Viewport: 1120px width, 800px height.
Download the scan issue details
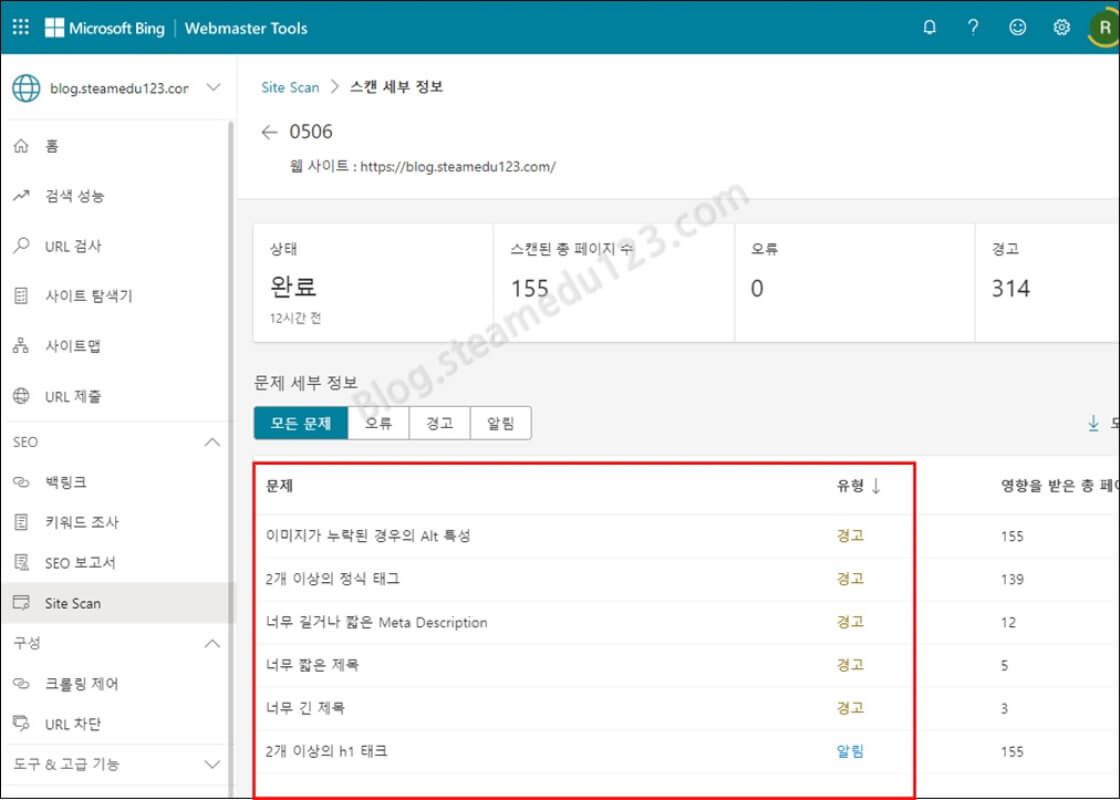(1093, 422)
